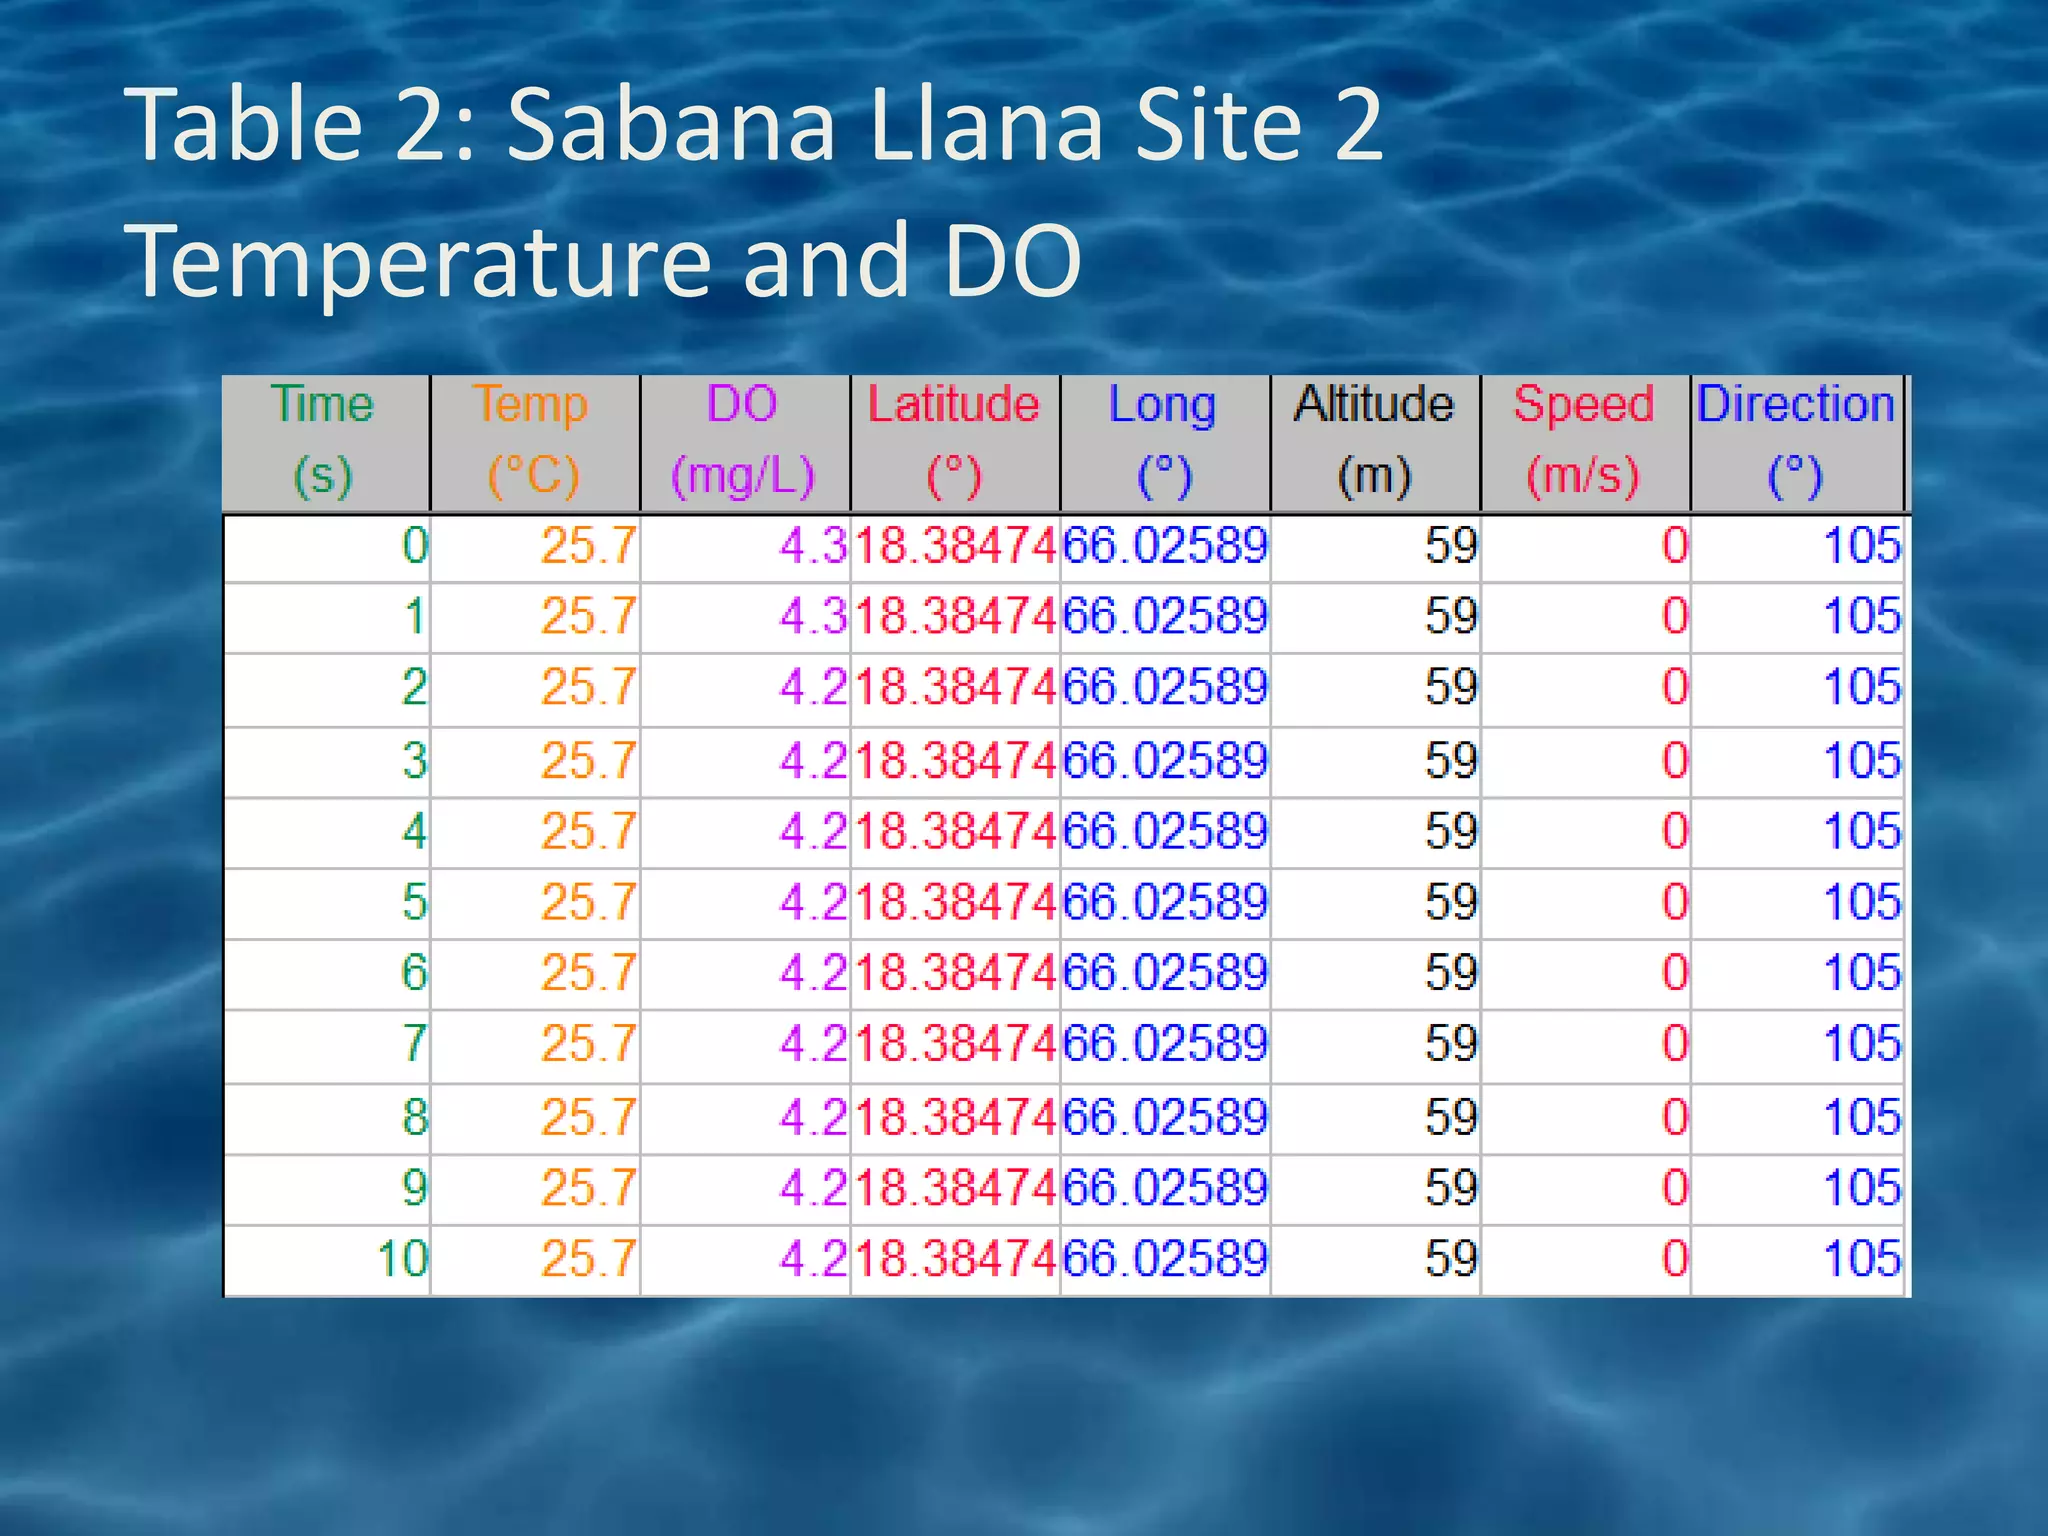Select Longitude 66.02589 in the time 4 row
The image size is (2048, 1536).
1166,833
